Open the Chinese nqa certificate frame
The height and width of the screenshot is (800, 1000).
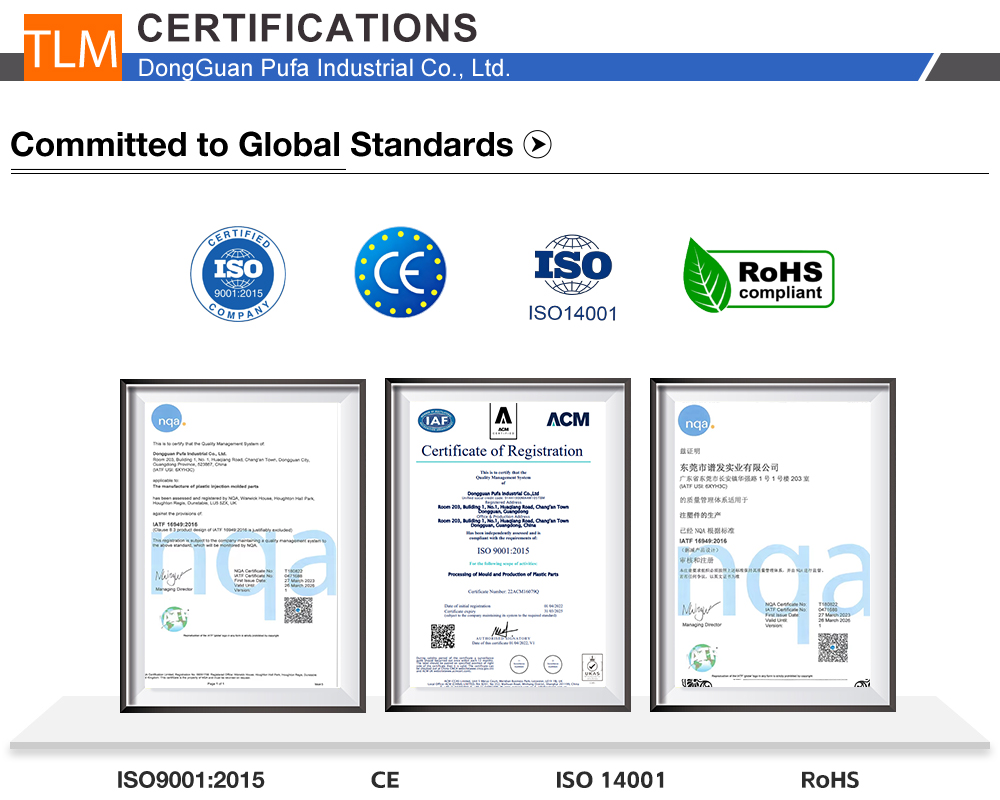tap(773, 545)
